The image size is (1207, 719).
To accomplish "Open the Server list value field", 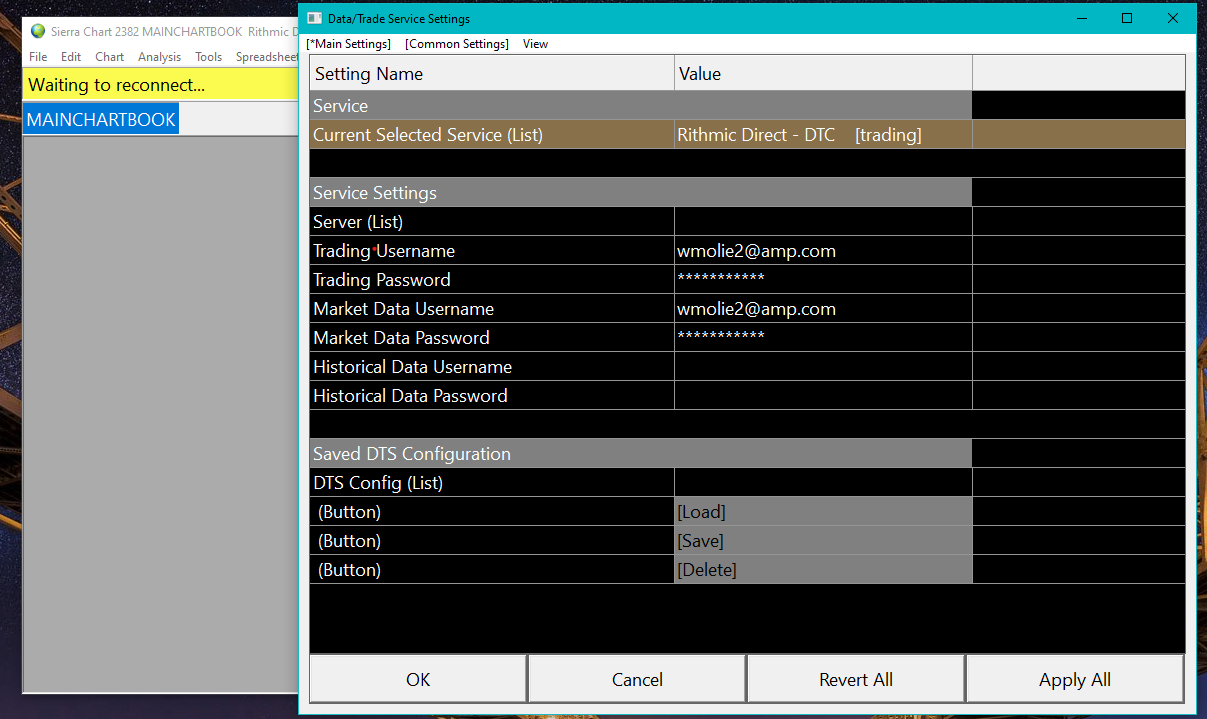I will [x=822, y=222].
